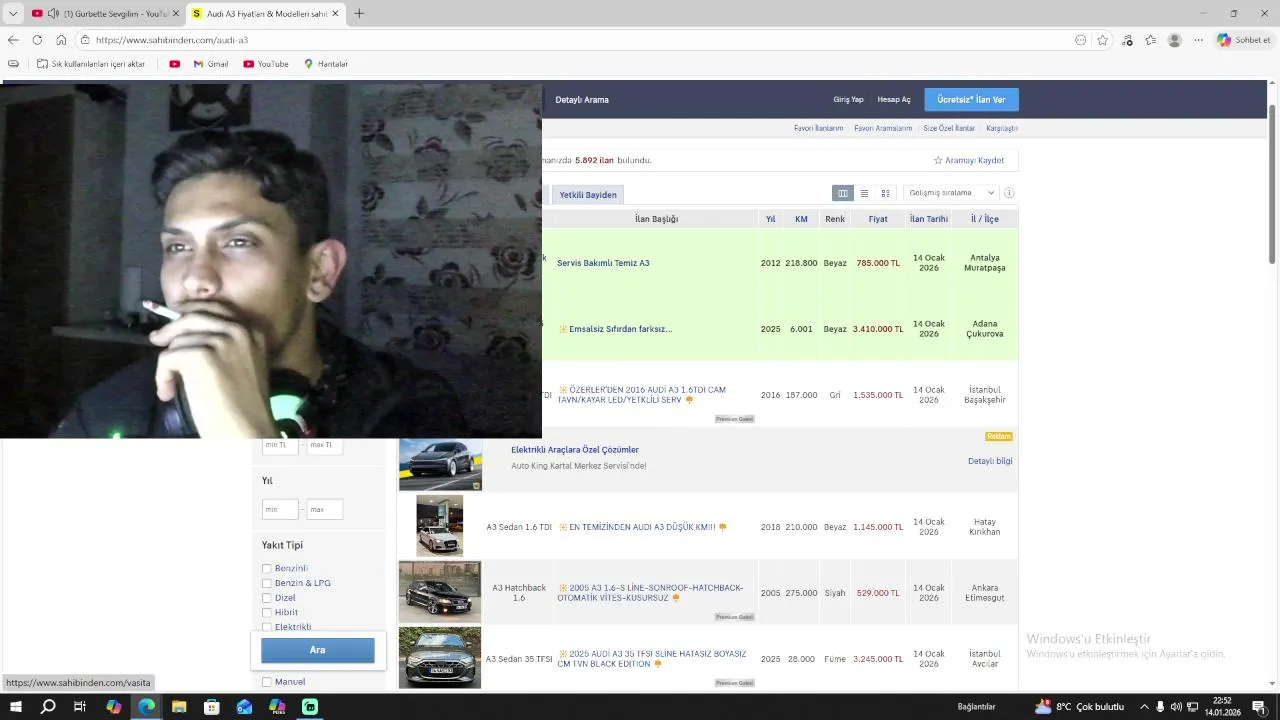Mute the YouTube tab speaker icon
This screenshot has height=720, width=1280.
pos(53,14)
